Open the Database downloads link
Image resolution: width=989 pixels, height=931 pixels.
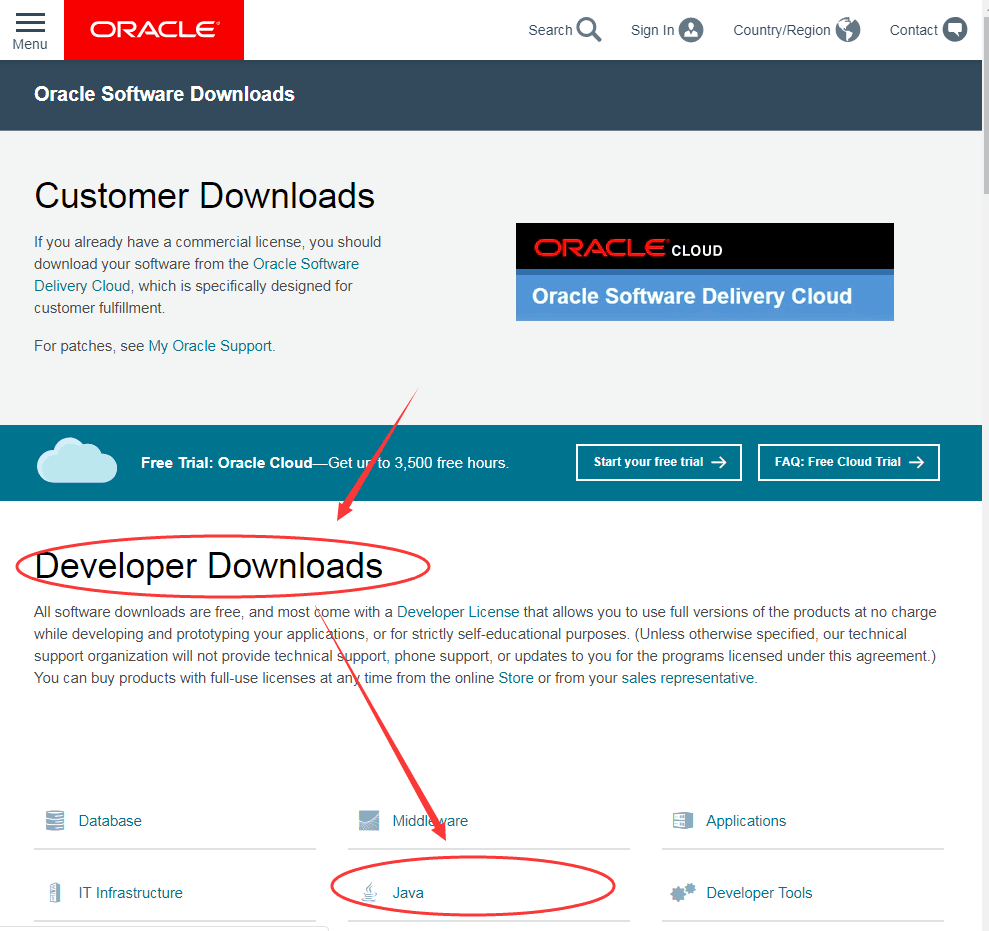110,821
